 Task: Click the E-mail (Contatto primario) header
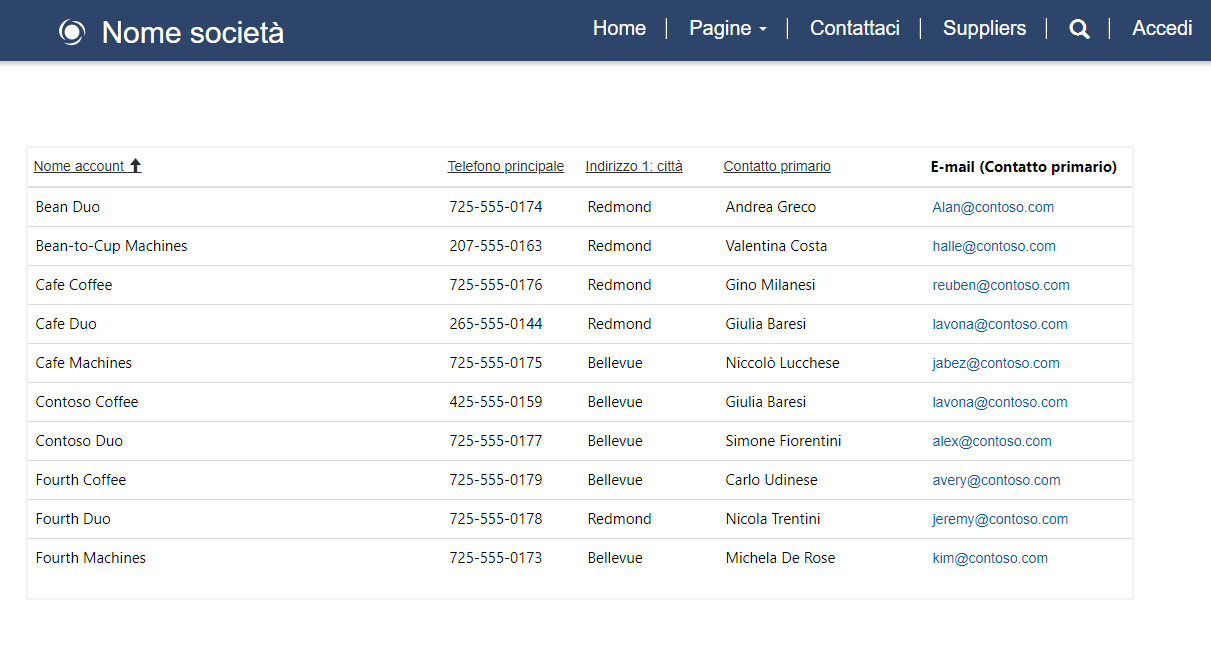[1024, 167]
